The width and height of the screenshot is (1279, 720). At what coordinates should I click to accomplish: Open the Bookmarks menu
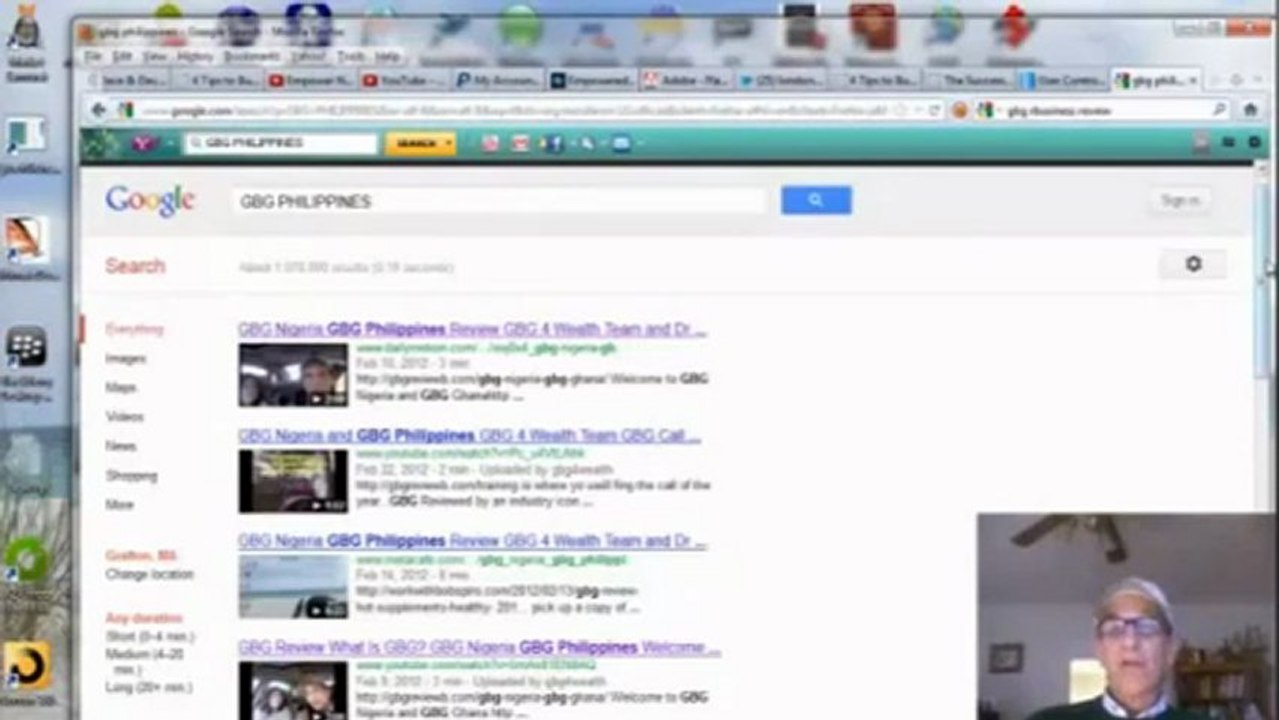point(251,57)
